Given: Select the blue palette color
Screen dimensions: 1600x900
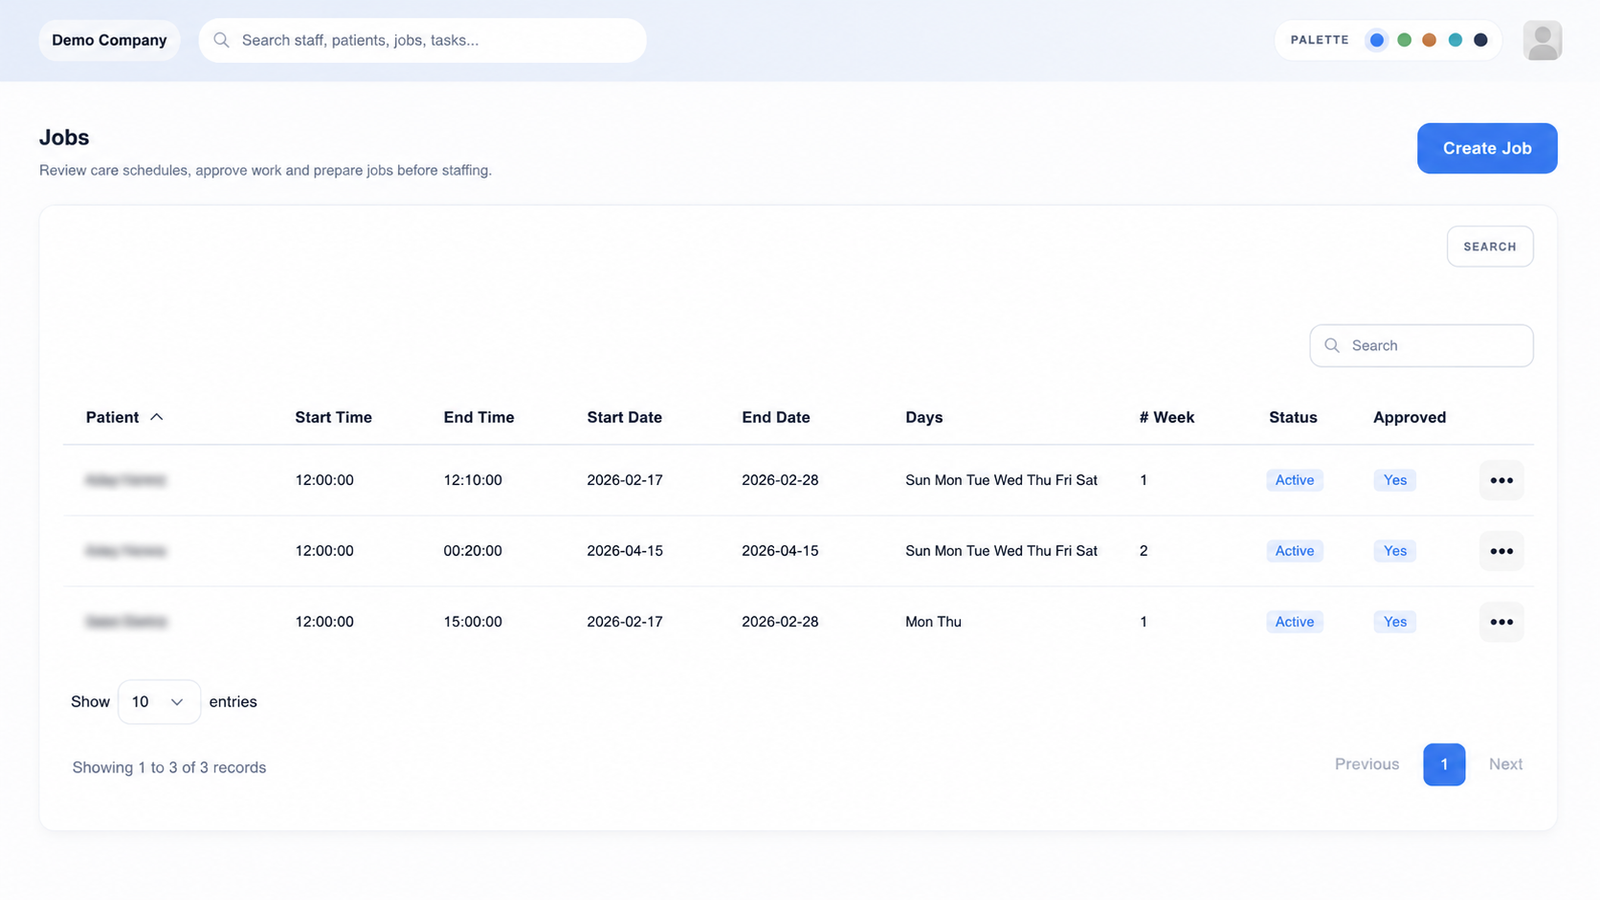Looking at the screenshot, I should (x=1377, y=40).
